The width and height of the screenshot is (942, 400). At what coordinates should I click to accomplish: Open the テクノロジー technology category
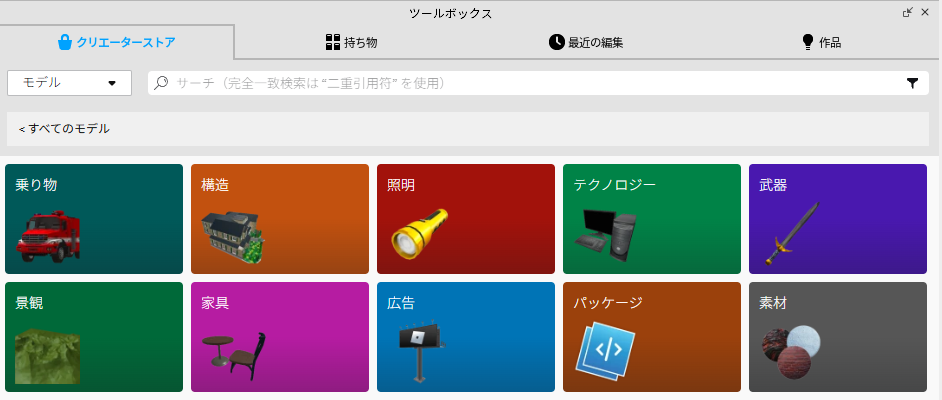point(652,219)
